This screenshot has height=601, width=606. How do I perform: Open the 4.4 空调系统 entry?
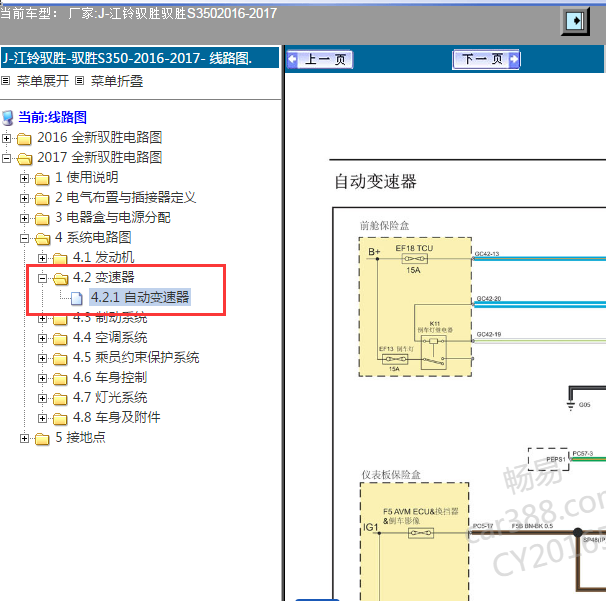[x=110, y=338]
